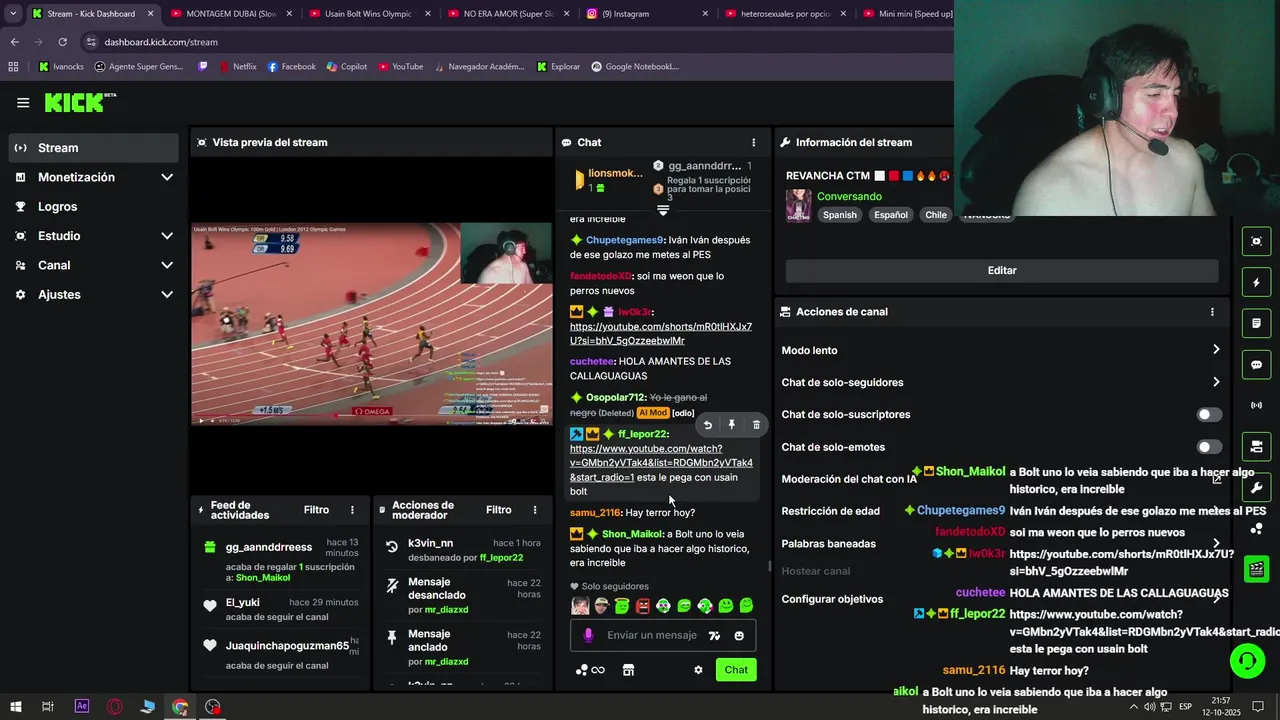Click the first face emote in emote row
The image size is (1280, 720).
click(580, 606)
